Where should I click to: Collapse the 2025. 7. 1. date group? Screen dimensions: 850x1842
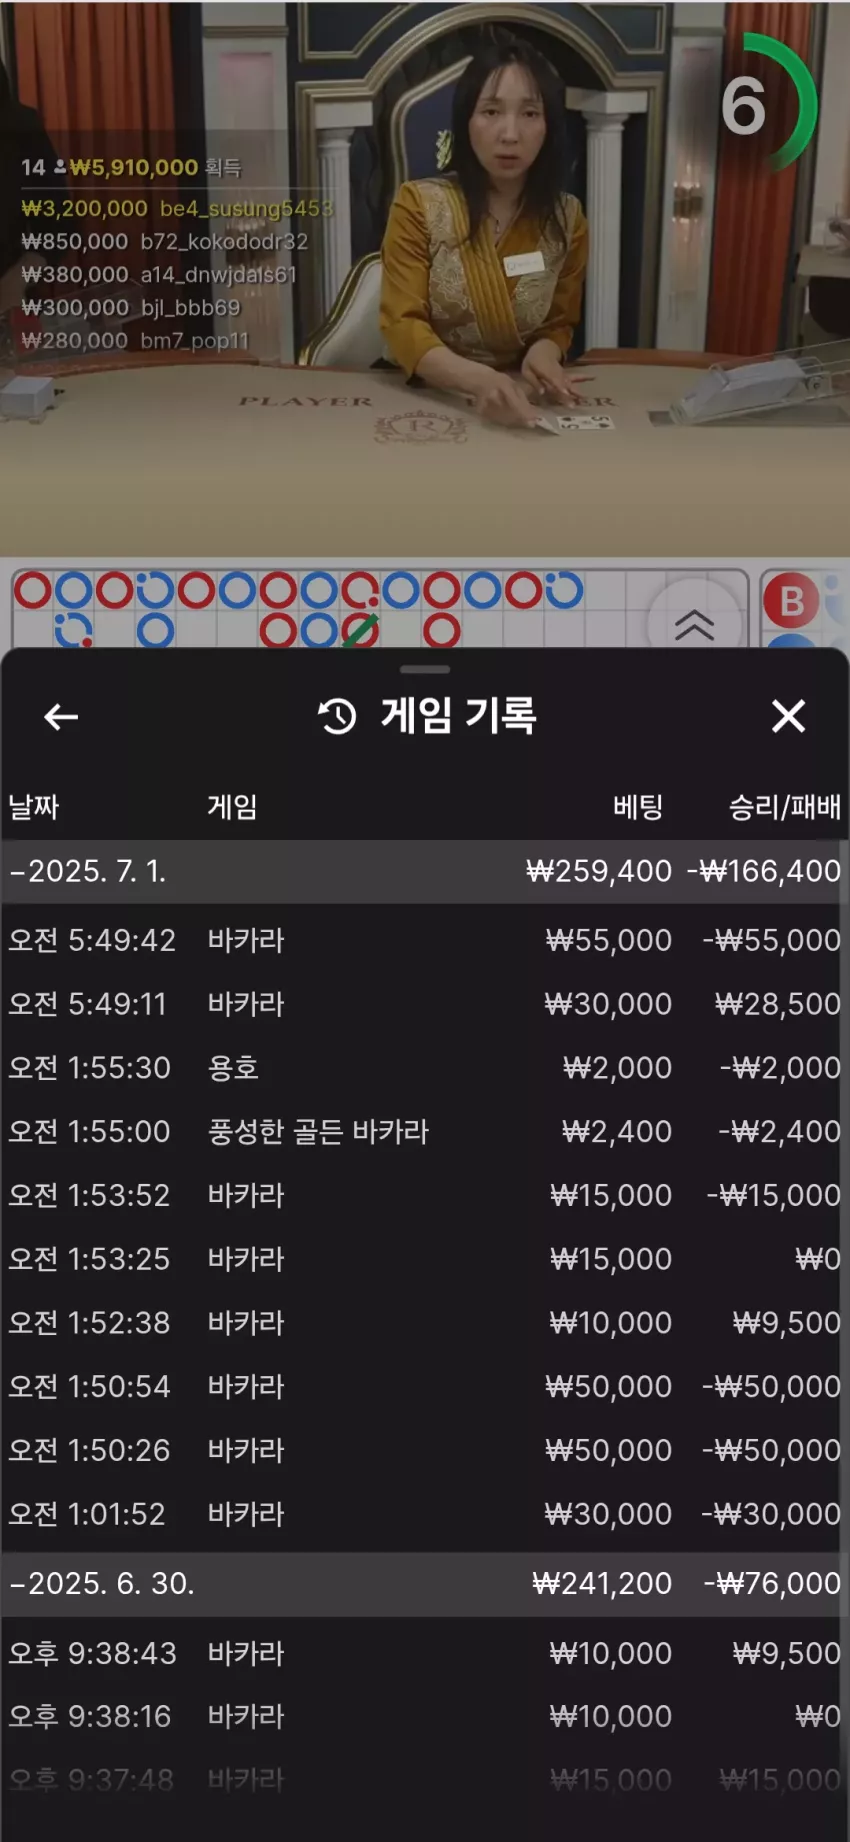coord(425,871)
